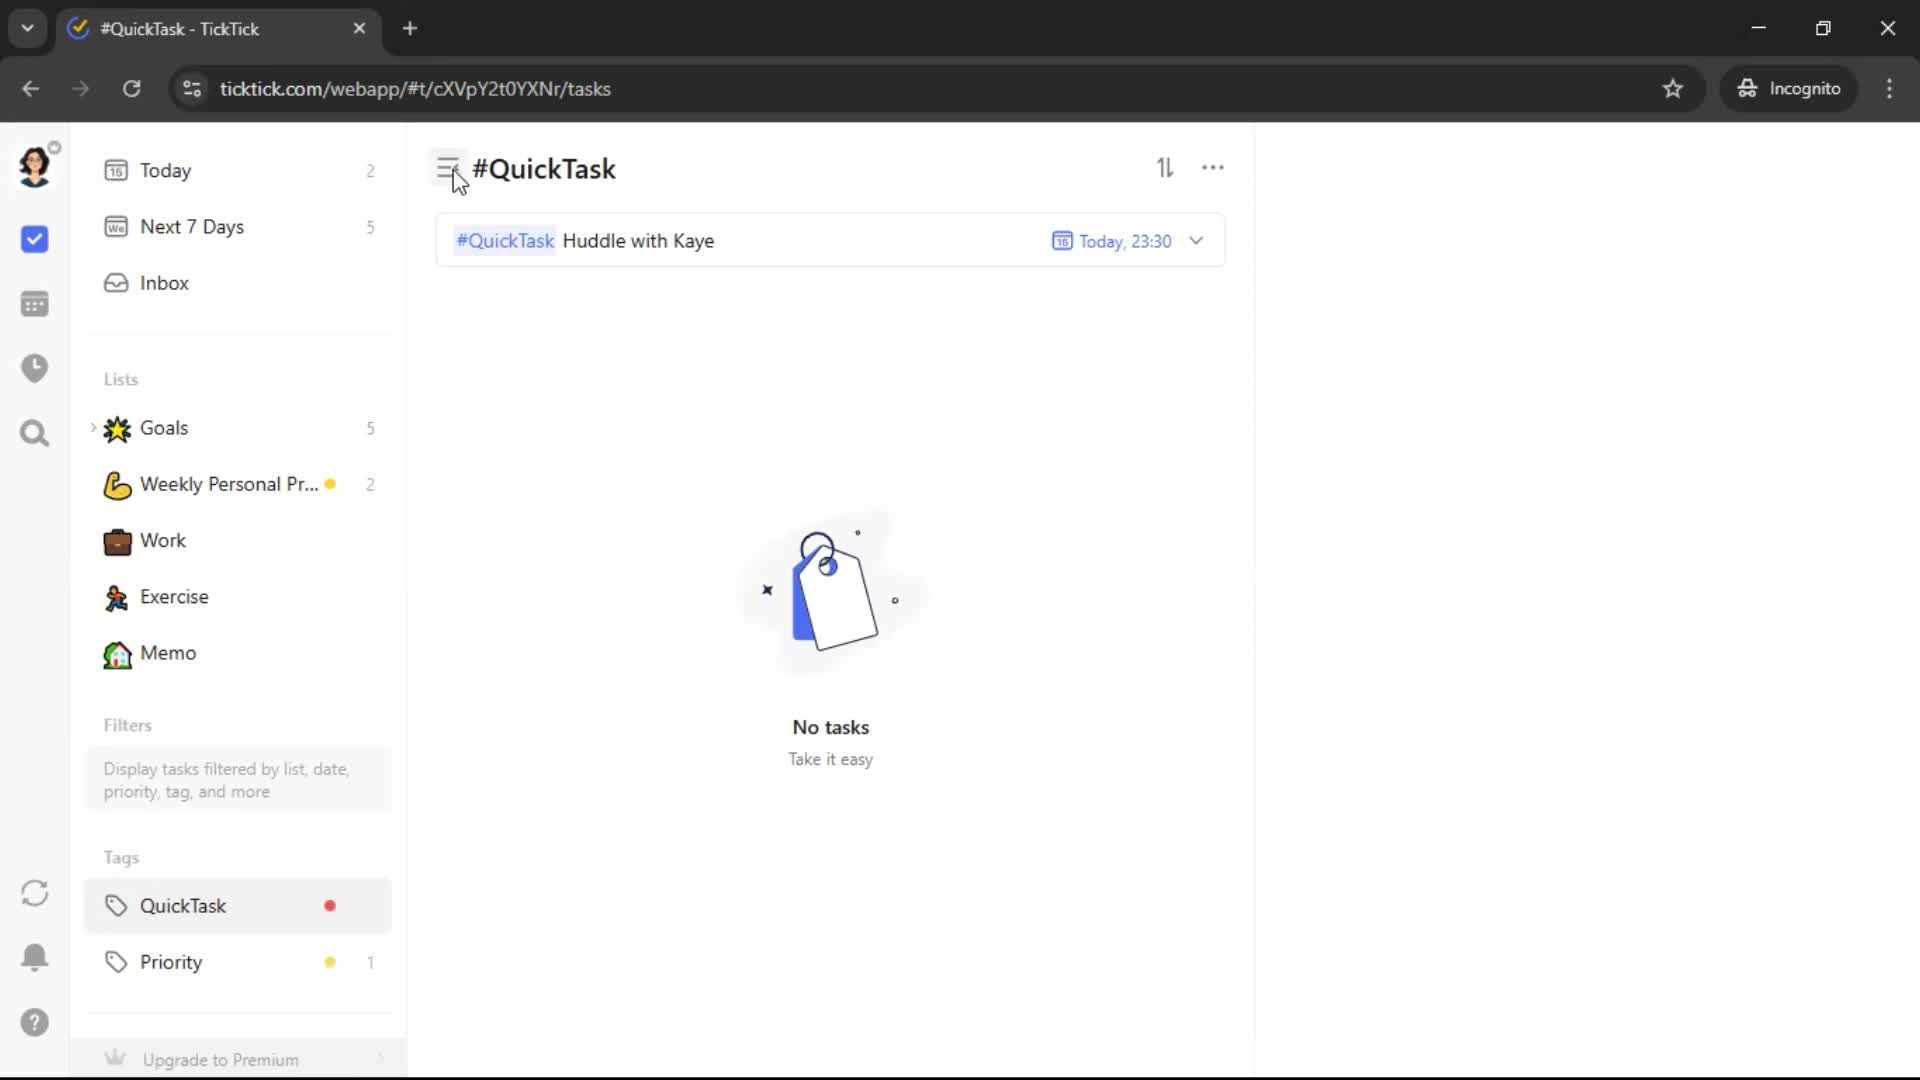Viewport: 1920px width, 1080px height.
Task: Open the Help question mark icon
Action: [x=34, y=1022]
